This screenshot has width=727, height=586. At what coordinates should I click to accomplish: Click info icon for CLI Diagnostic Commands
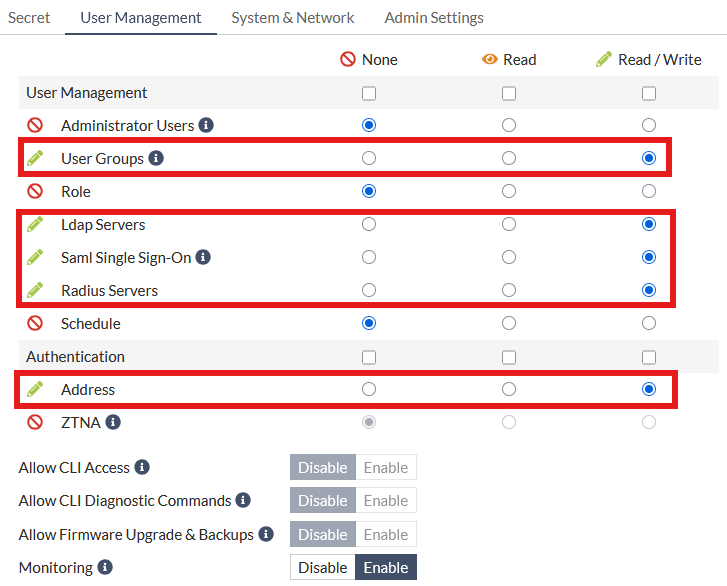coord(243,500)
